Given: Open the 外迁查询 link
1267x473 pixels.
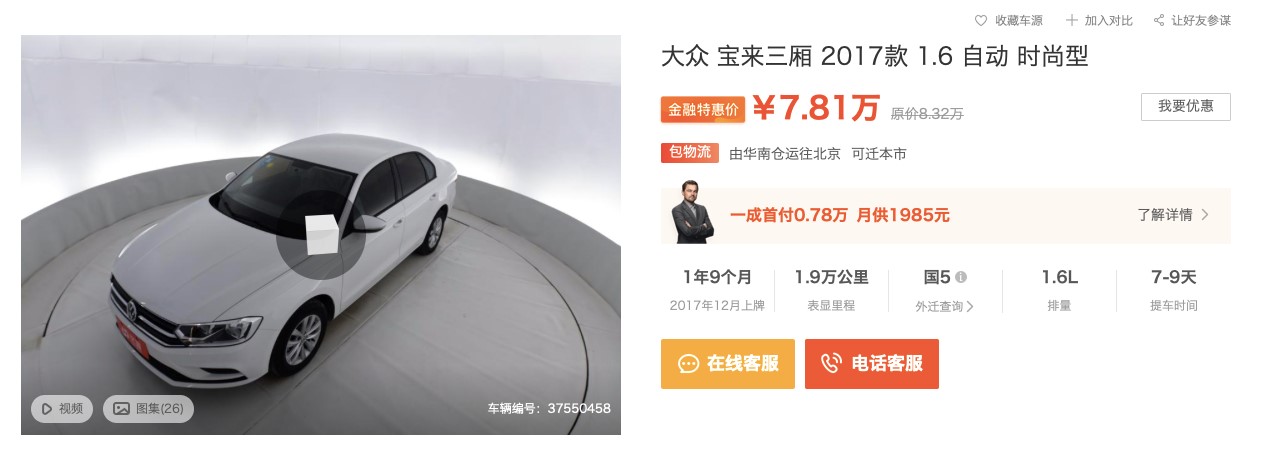Looking at the screenshot, I should pyautogui.click(x=944, y=306).
